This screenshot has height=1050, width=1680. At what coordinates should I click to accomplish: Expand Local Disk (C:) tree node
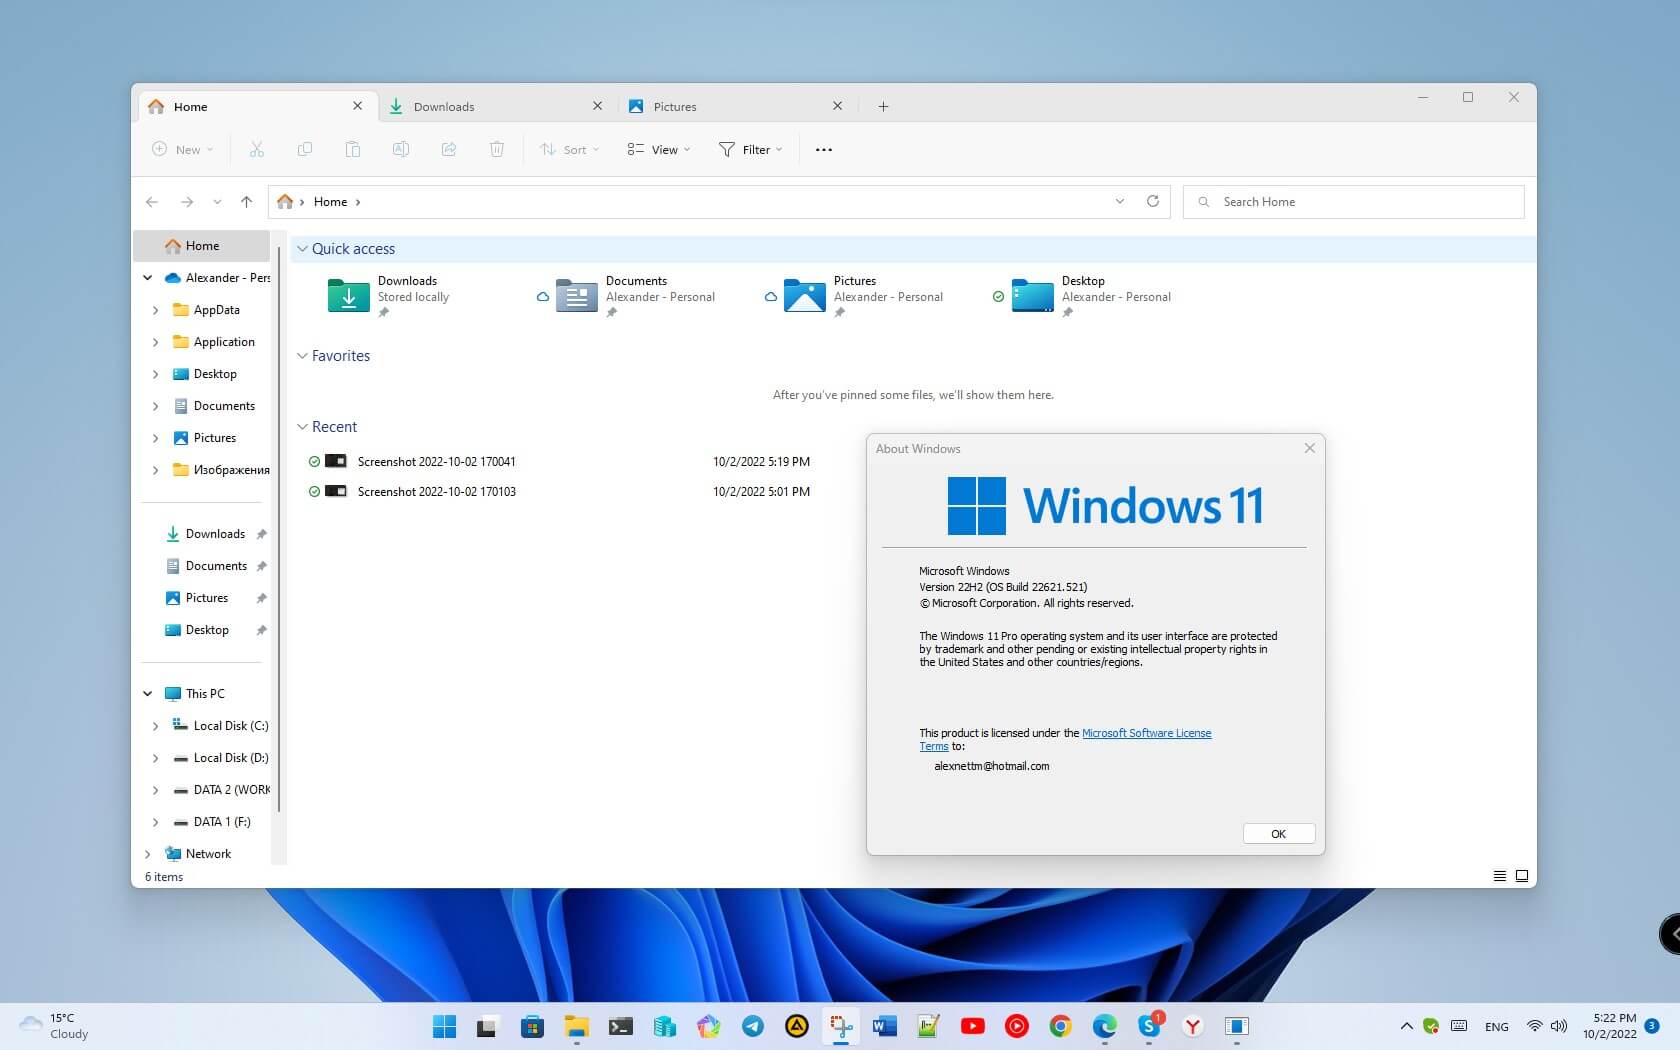pyautogui.click(x=155, y=726)
